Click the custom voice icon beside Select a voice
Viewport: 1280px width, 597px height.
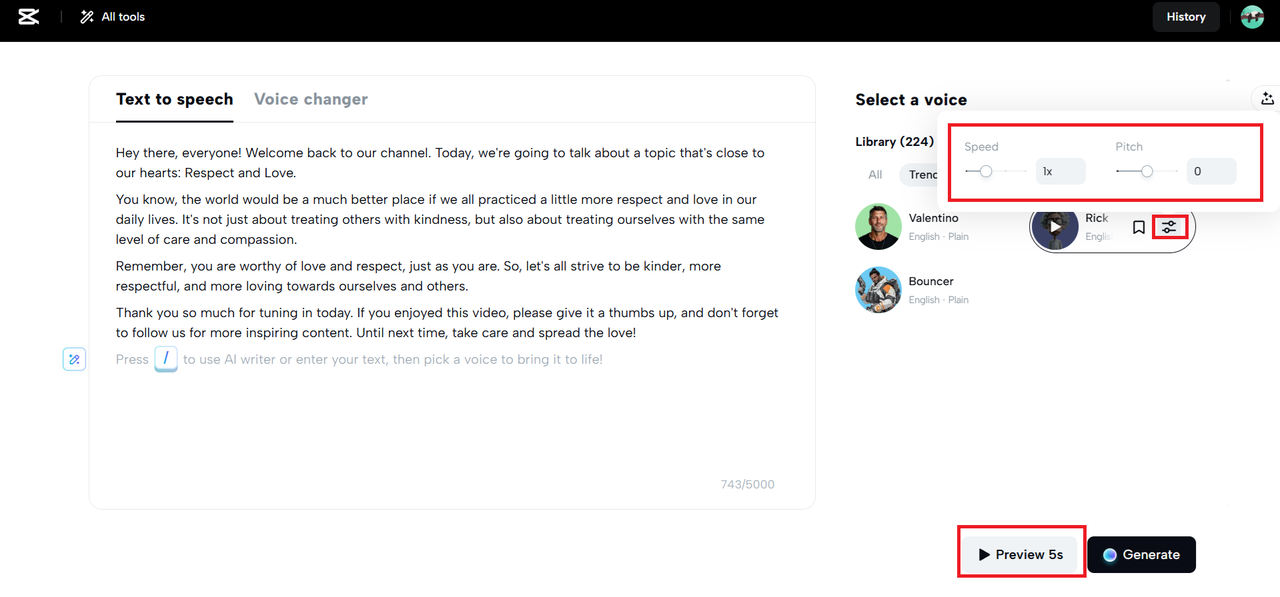pos(1267,98)
